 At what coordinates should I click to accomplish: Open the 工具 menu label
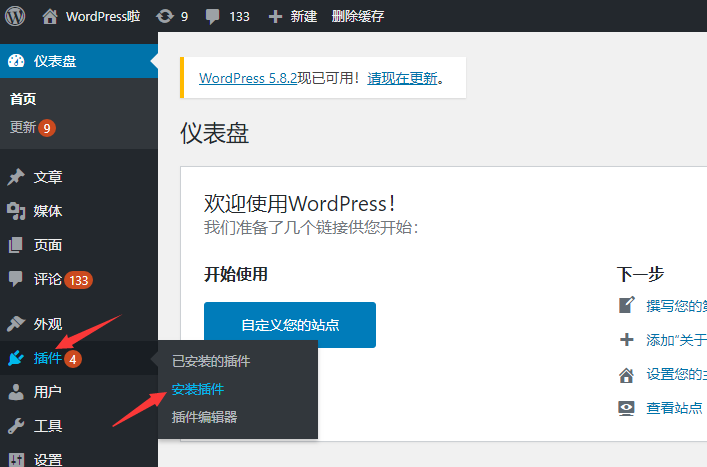tap(48, 426)
